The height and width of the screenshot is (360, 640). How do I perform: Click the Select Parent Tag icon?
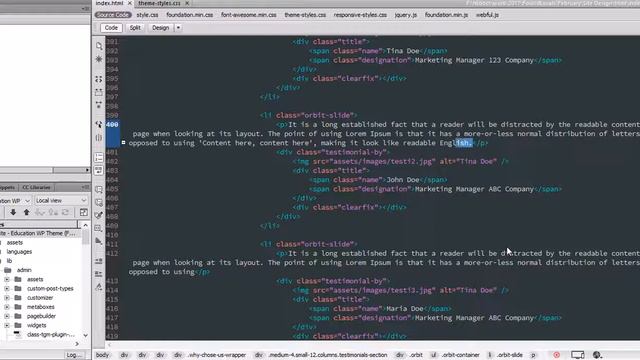[x=99, y=124]
